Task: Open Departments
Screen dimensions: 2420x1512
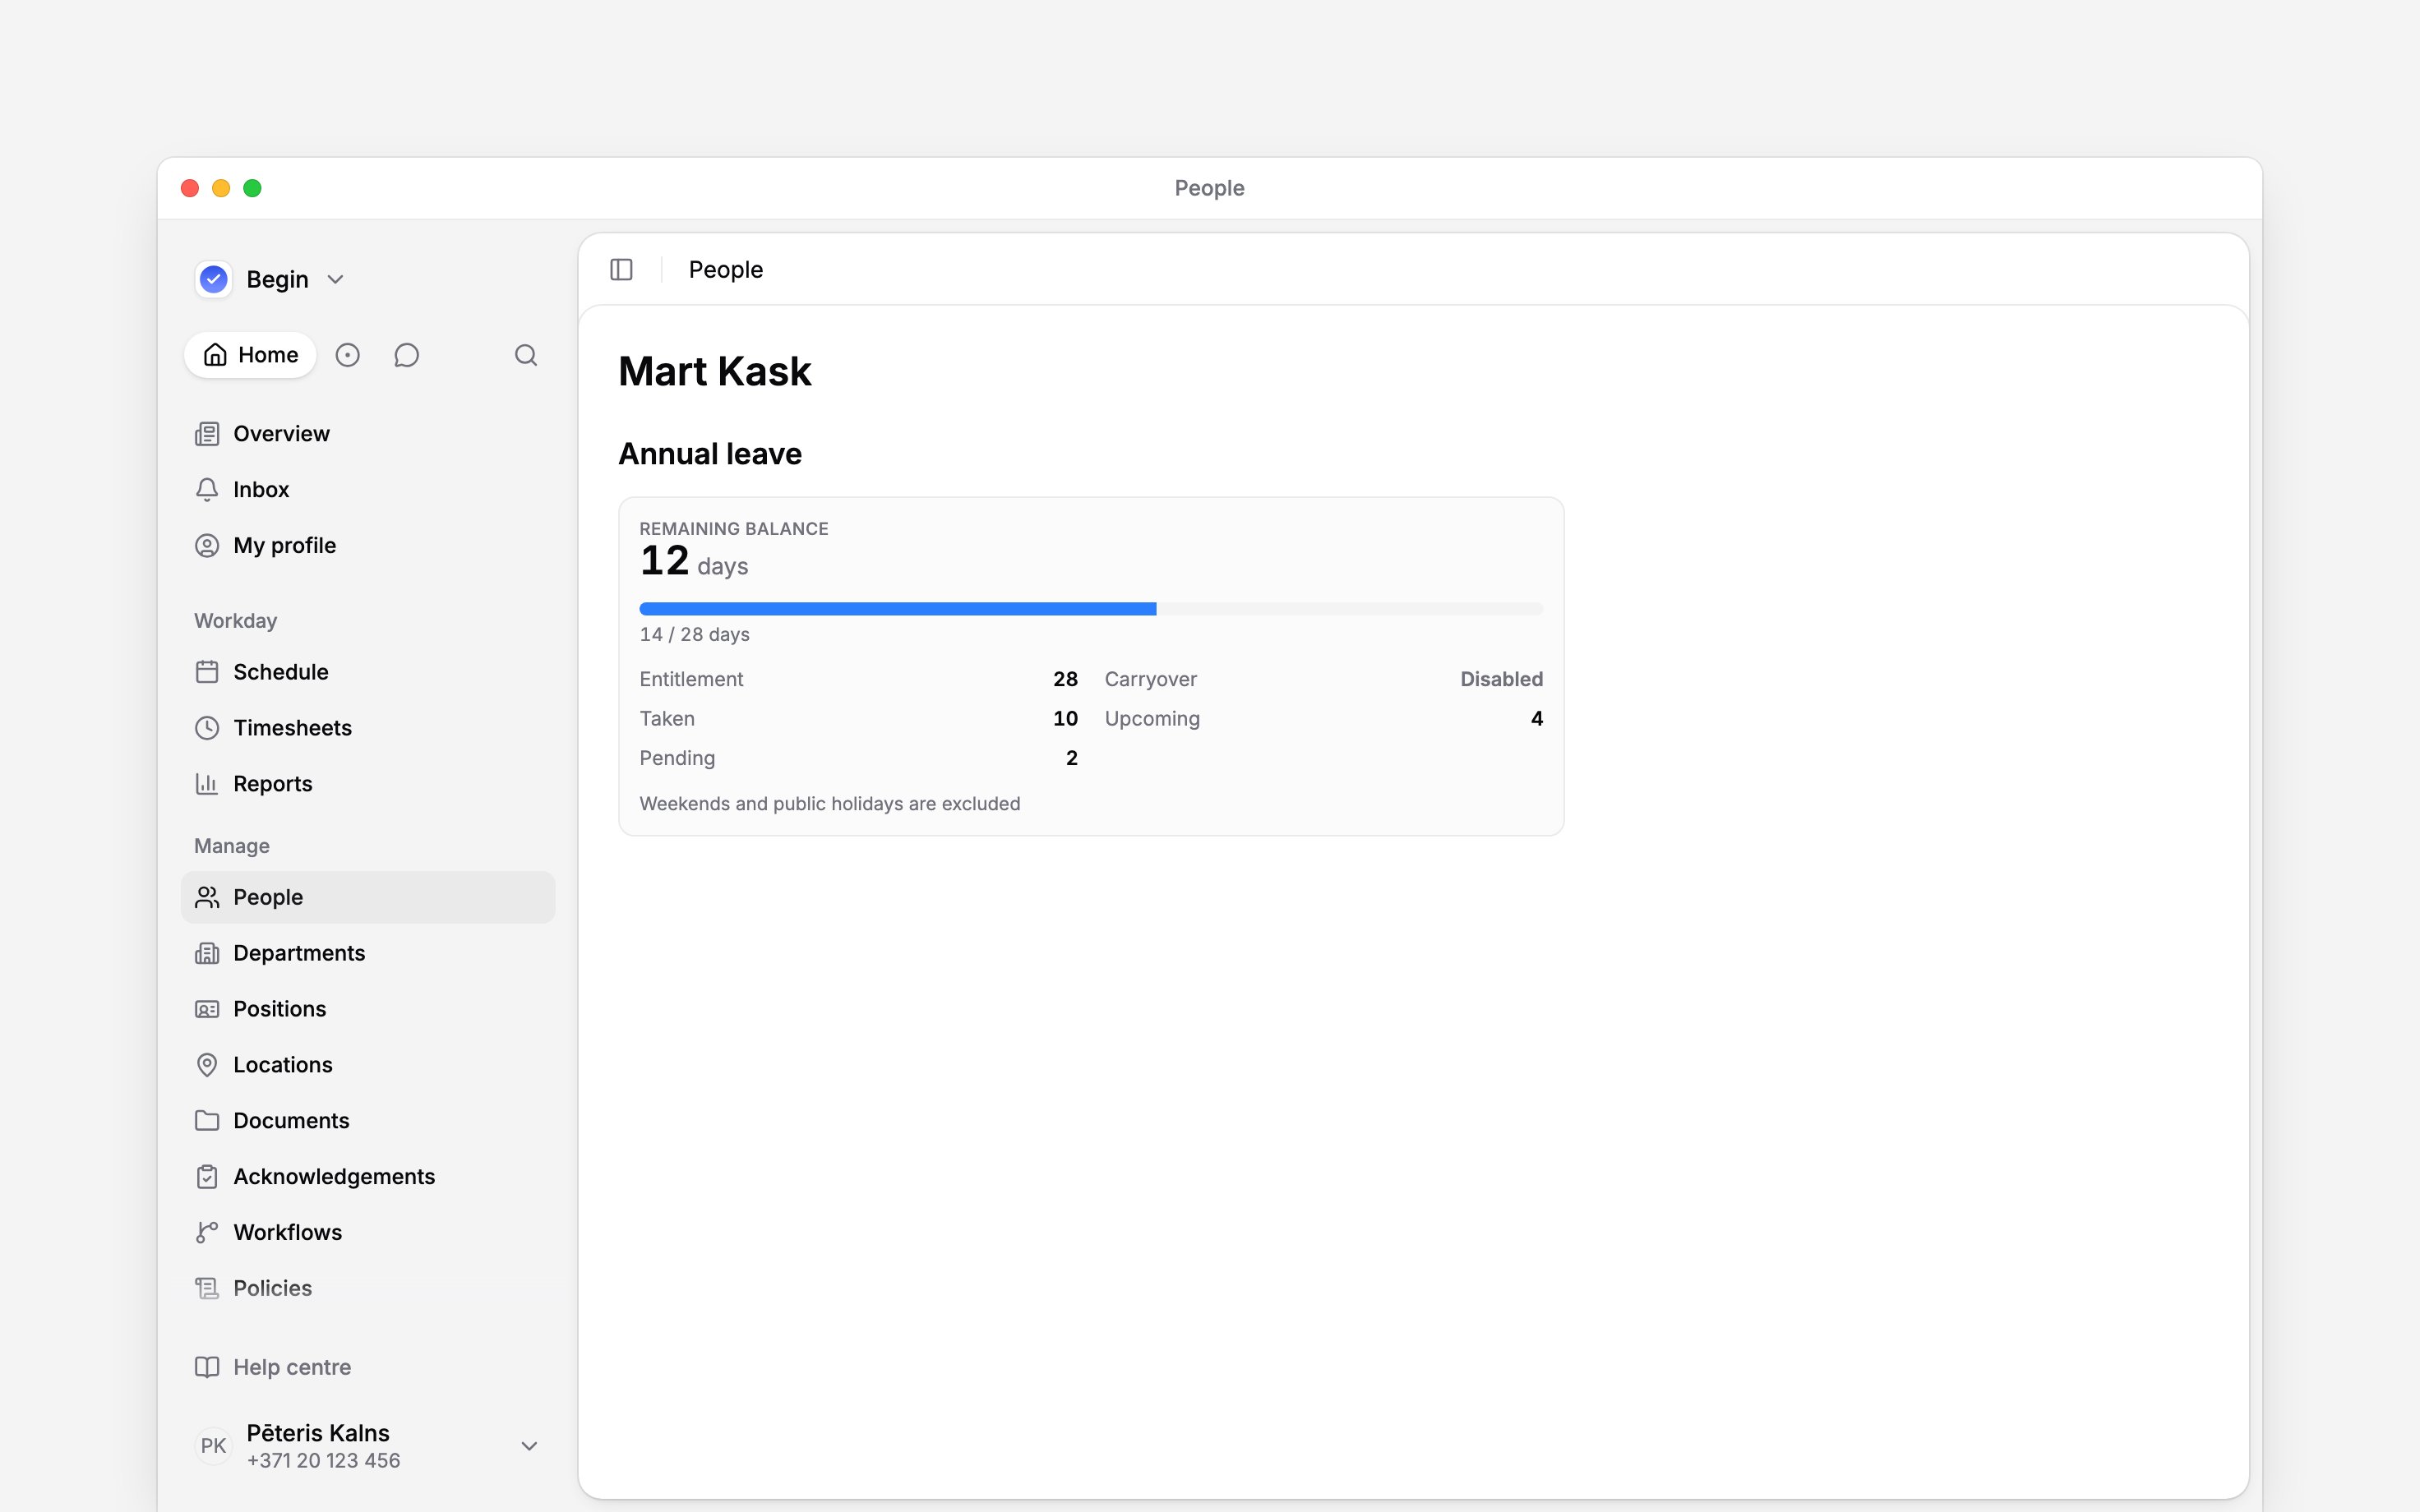Action: pyautogui.click(x=368, y=953)
